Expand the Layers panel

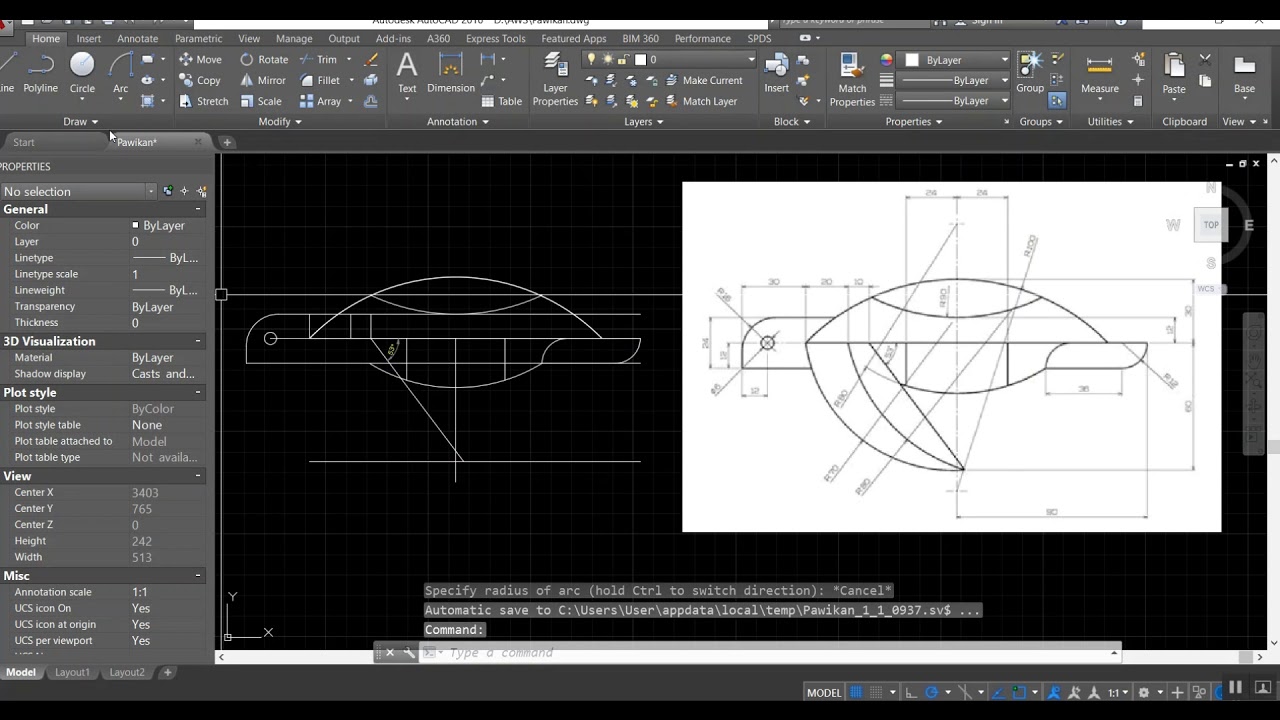pos(644,122)
